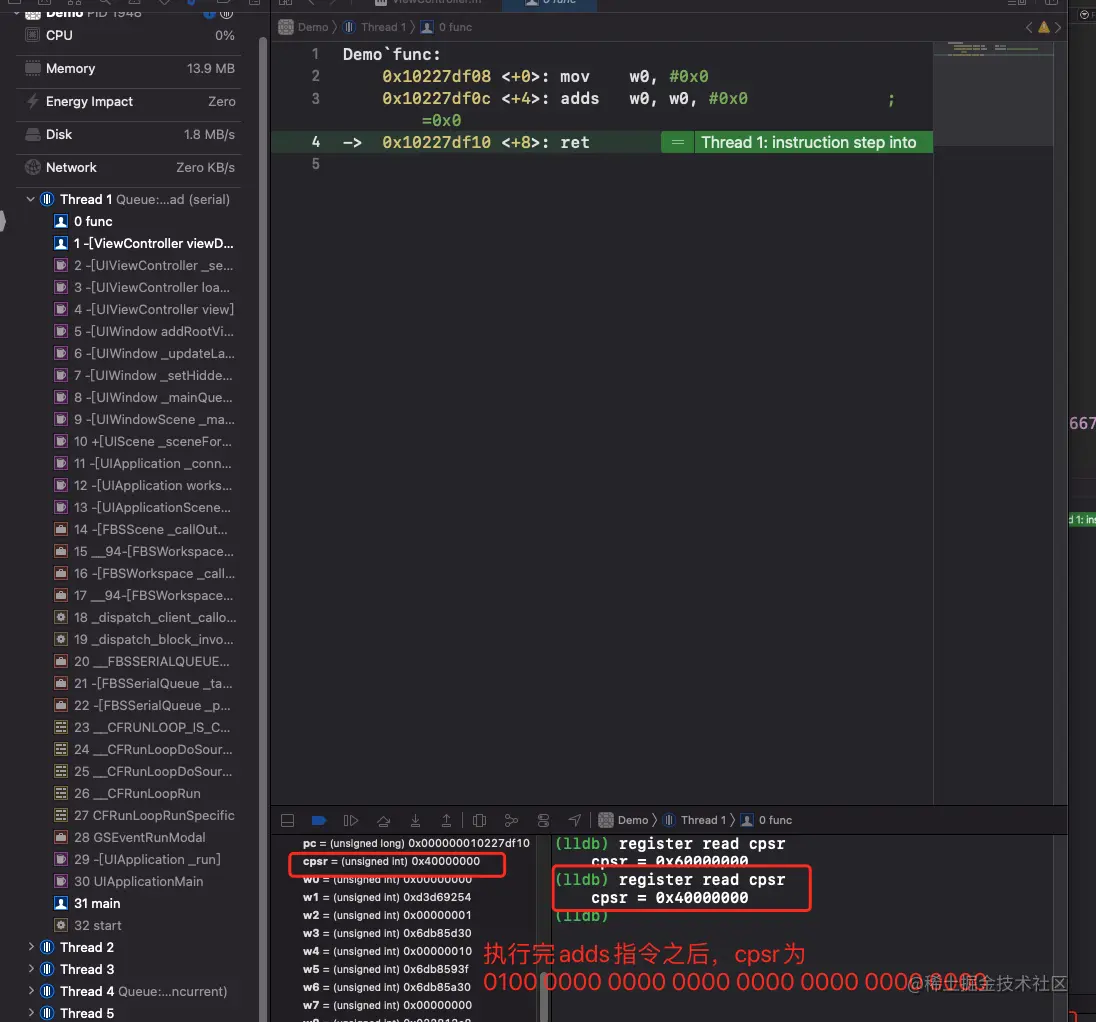Open the Debug Memory Graph tool
The image size is (1096, 1022).
click(x=512, y=820)
